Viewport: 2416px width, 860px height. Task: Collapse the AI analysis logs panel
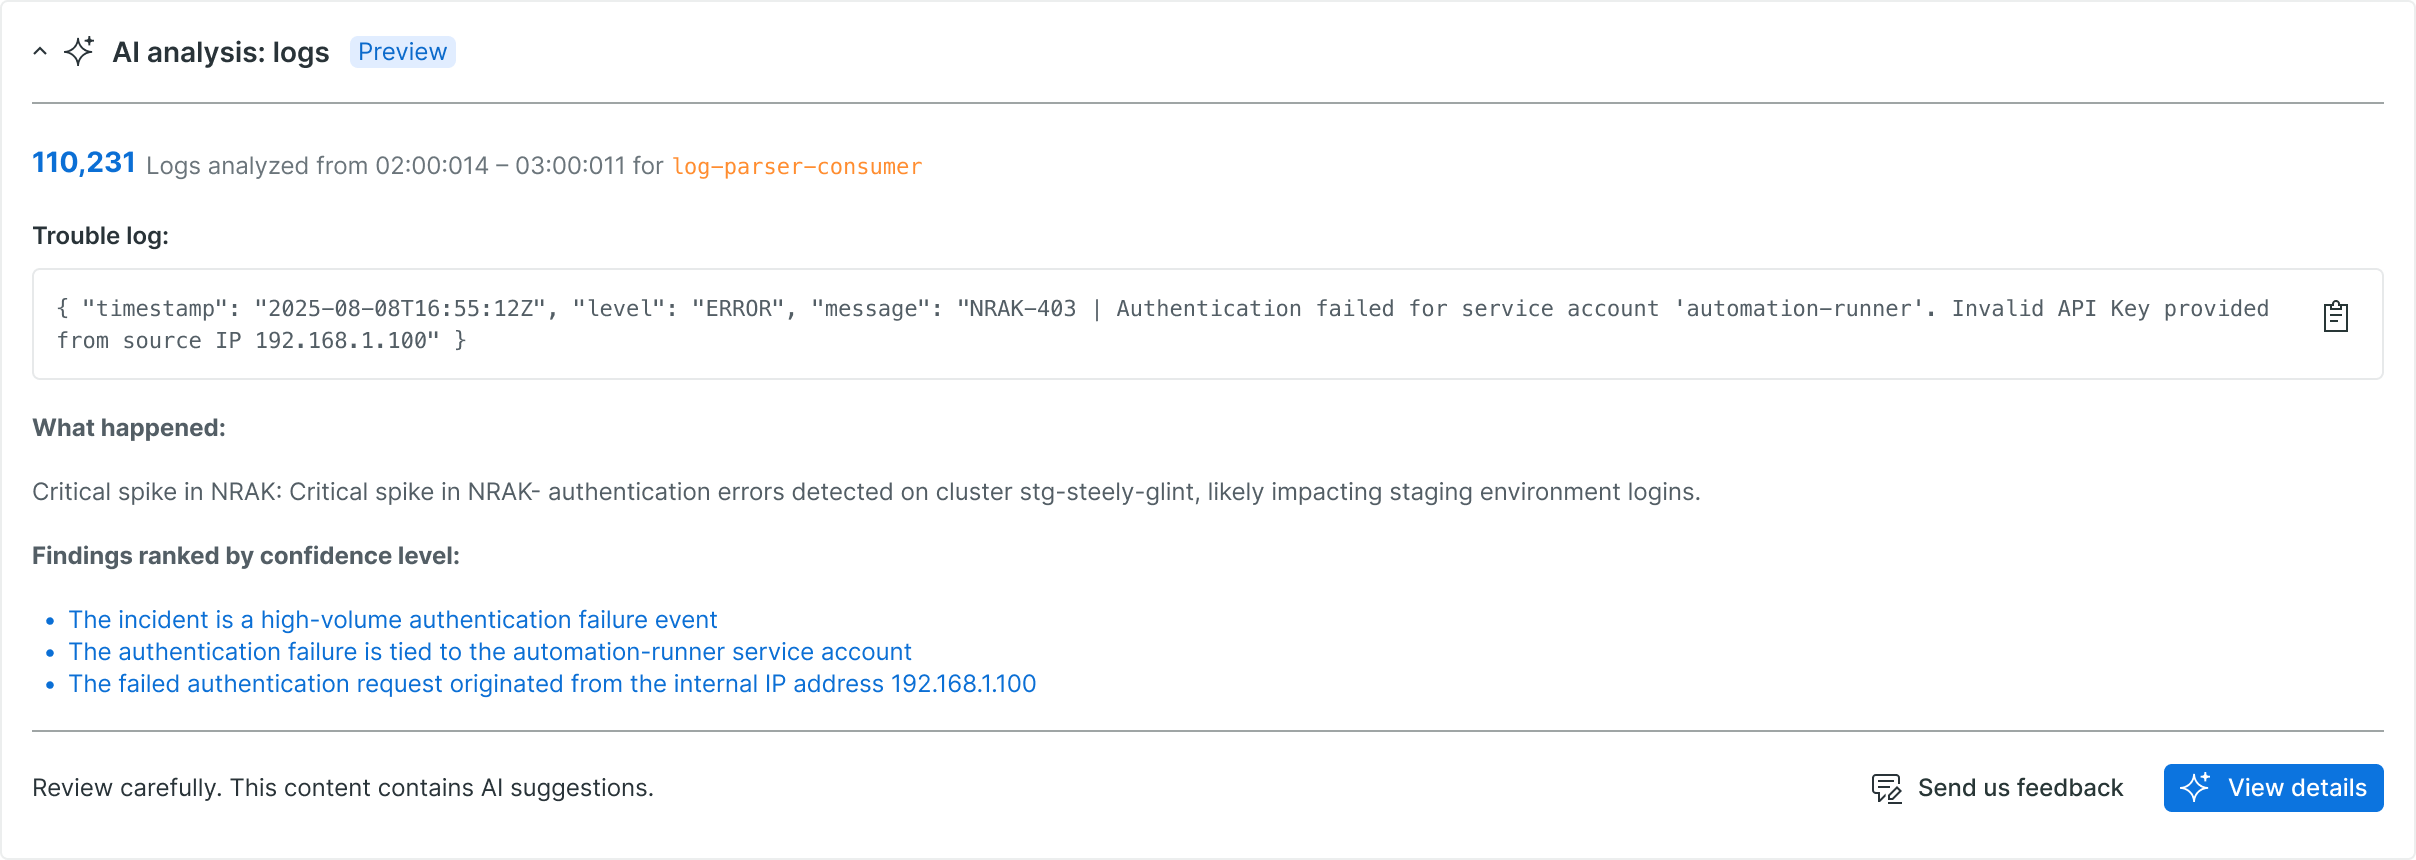click(40, 52)
